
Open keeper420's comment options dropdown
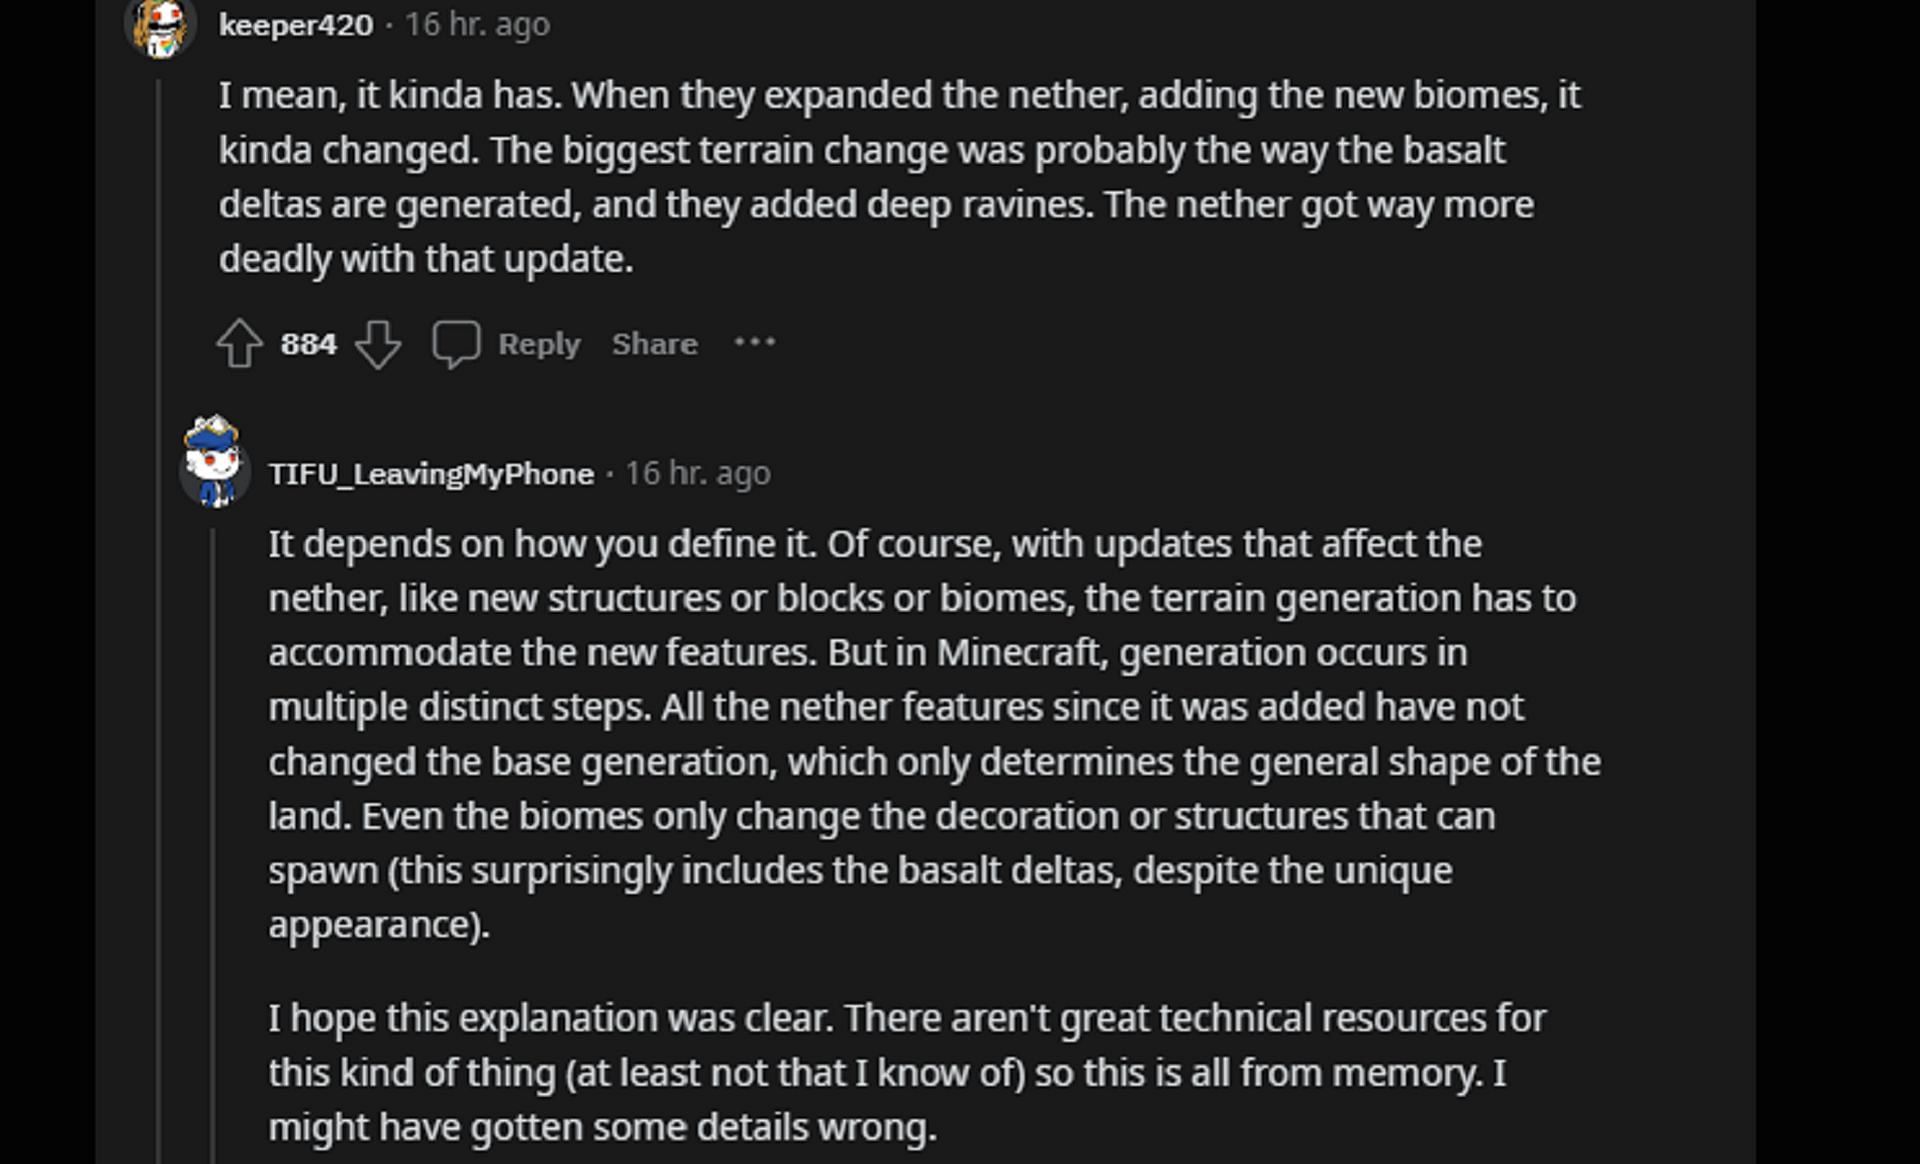pos(761,344)
